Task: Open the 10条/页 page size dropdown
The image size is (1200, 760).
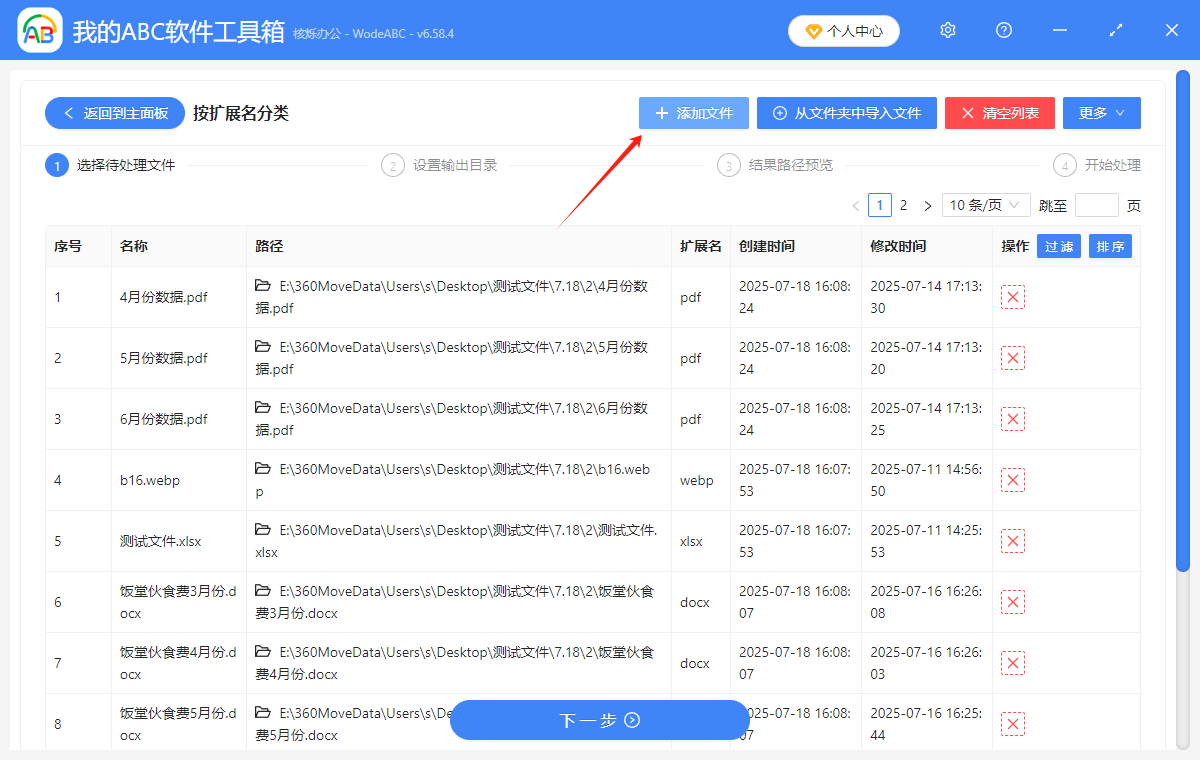Action: [x=986, y=204]
